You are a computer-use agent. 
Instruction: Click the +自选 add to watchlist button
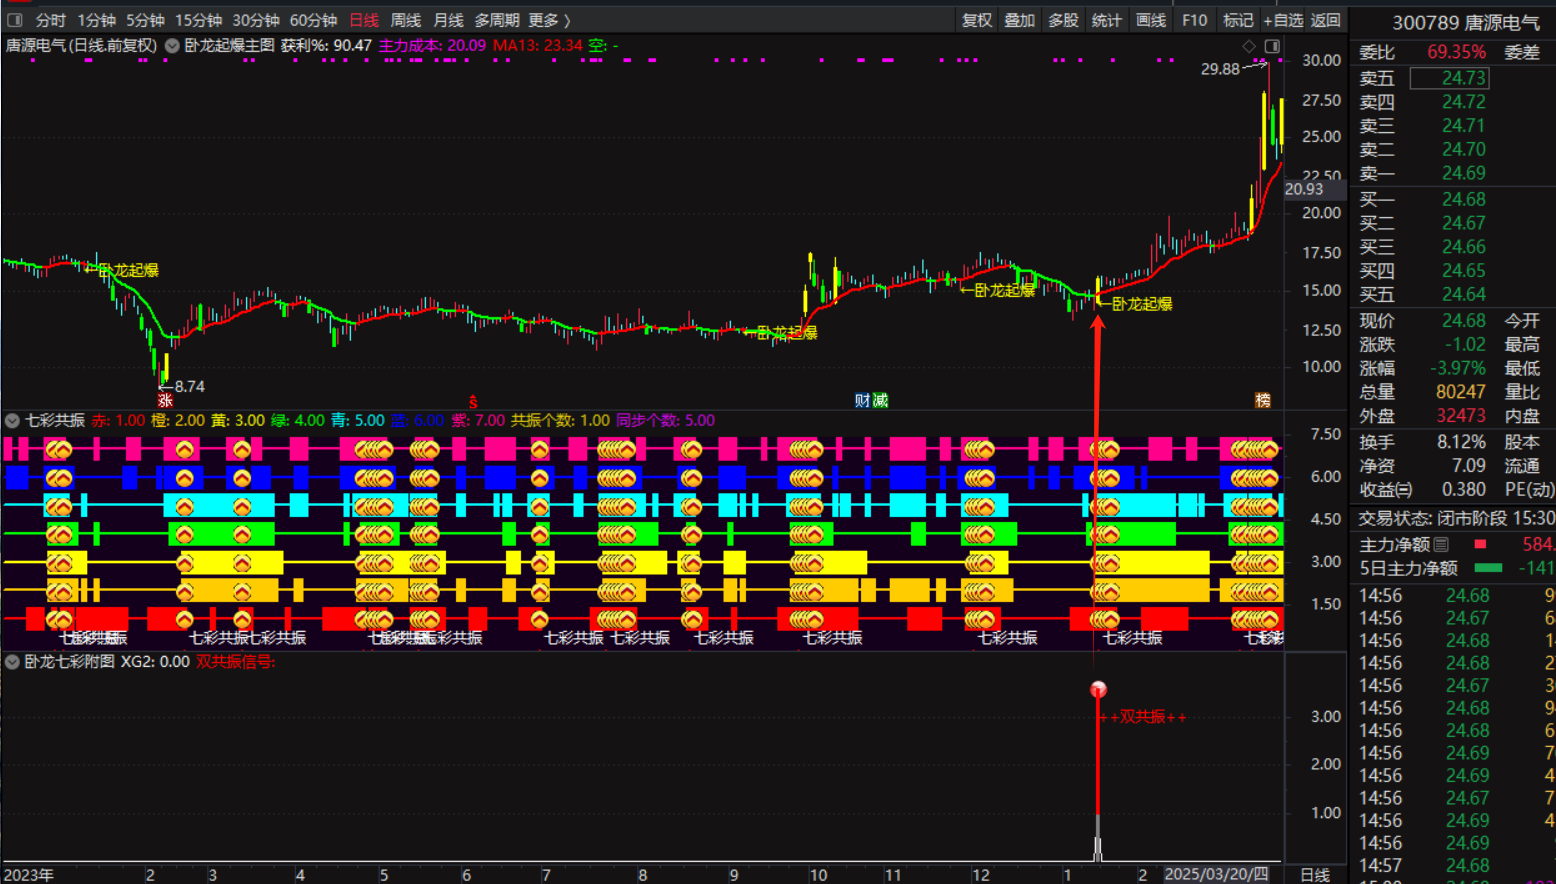1283,20
